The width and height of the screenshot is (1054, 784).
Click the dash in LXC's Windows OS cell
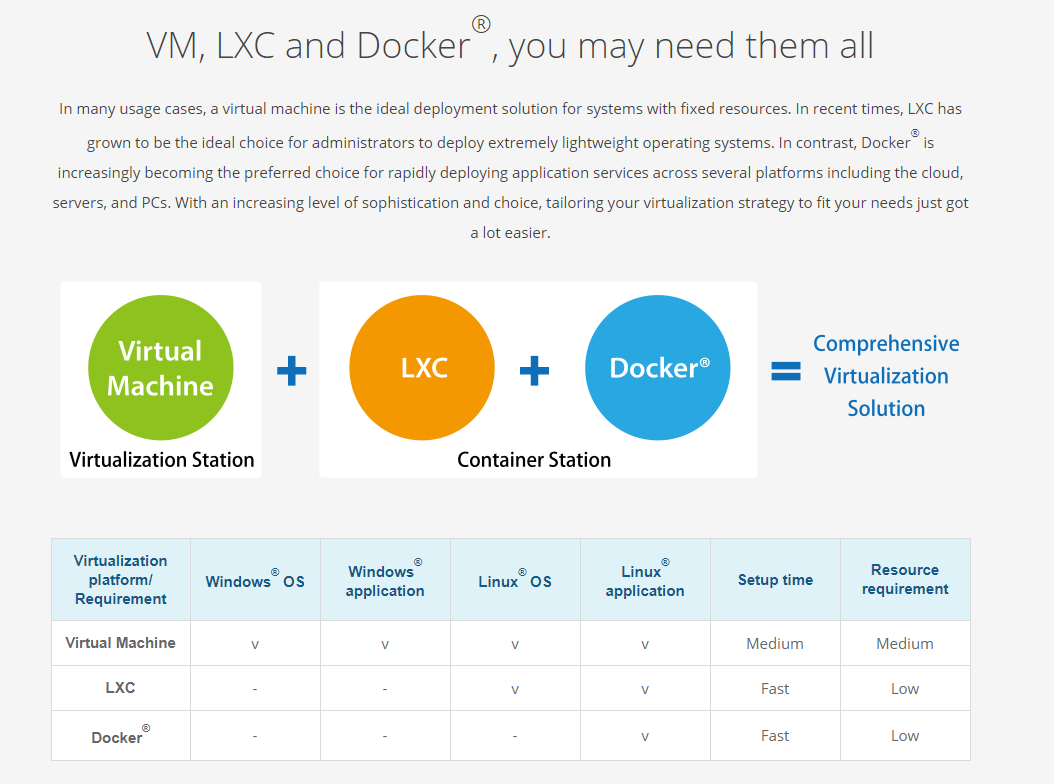point(255,690)
